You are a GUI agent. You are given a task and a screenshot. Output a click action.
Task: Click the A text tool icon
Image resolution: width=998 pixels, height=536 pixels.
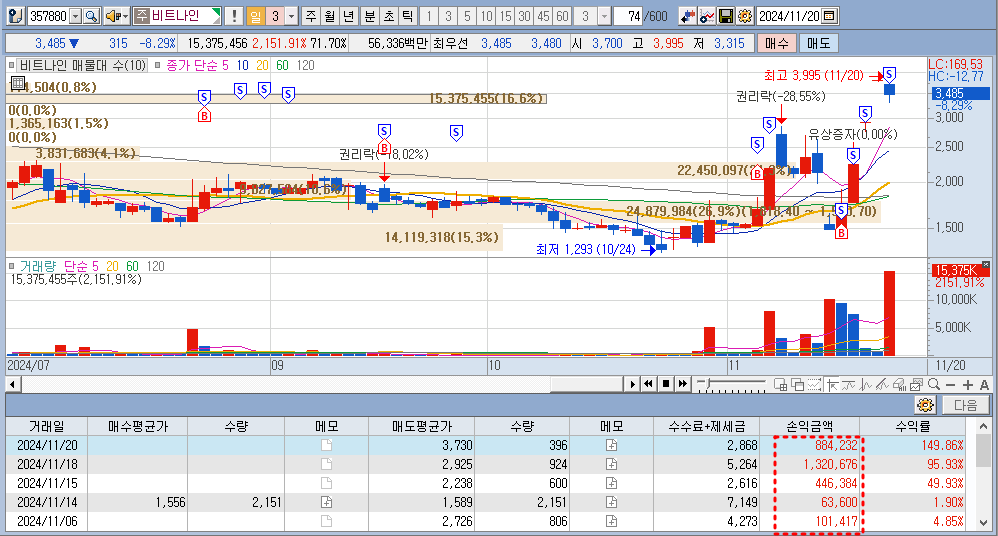coord(984,385)
